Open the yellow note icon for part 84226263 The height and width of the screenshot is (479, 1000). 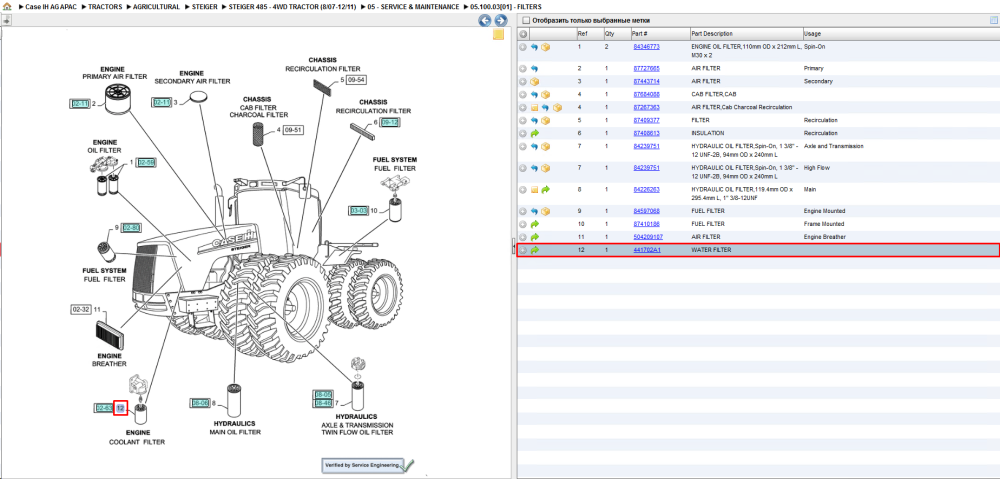point(534,190)
